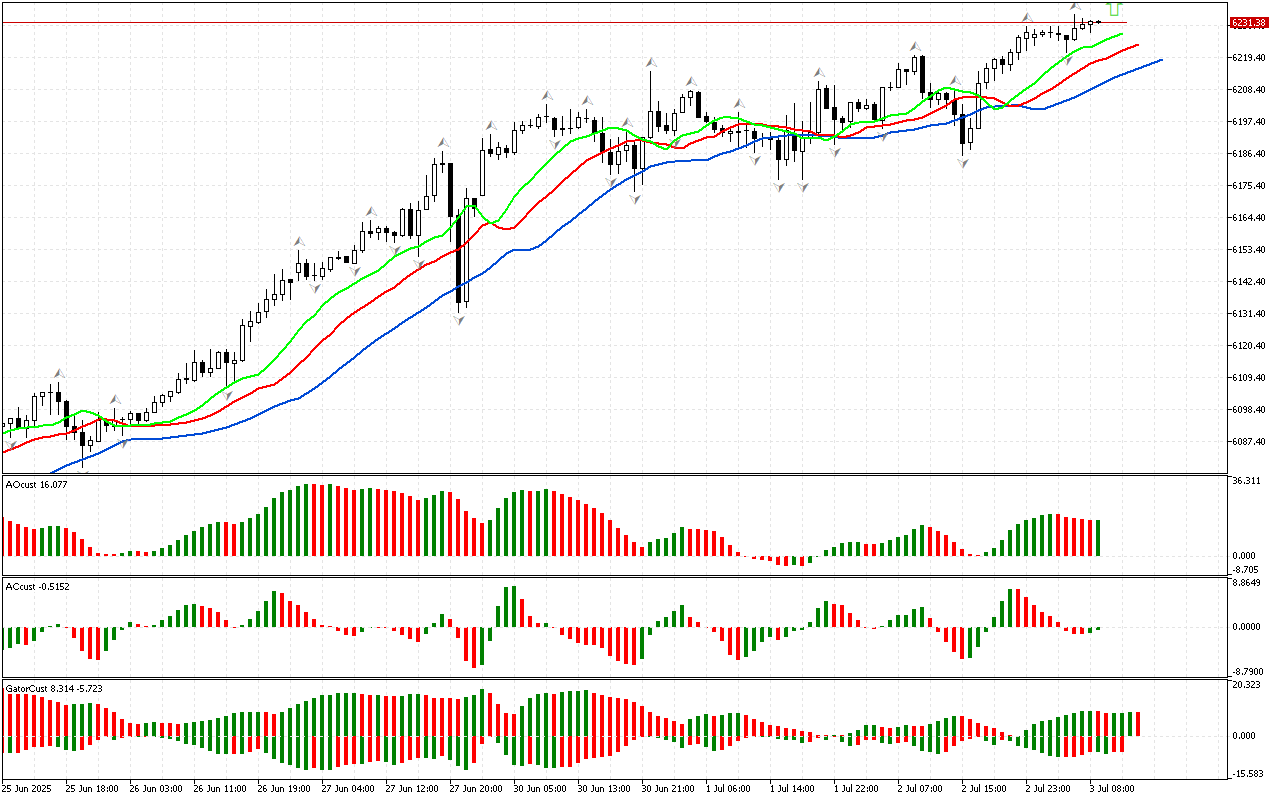
Task: Click the right end of the green lips line
Action: tap(1121, 34)
